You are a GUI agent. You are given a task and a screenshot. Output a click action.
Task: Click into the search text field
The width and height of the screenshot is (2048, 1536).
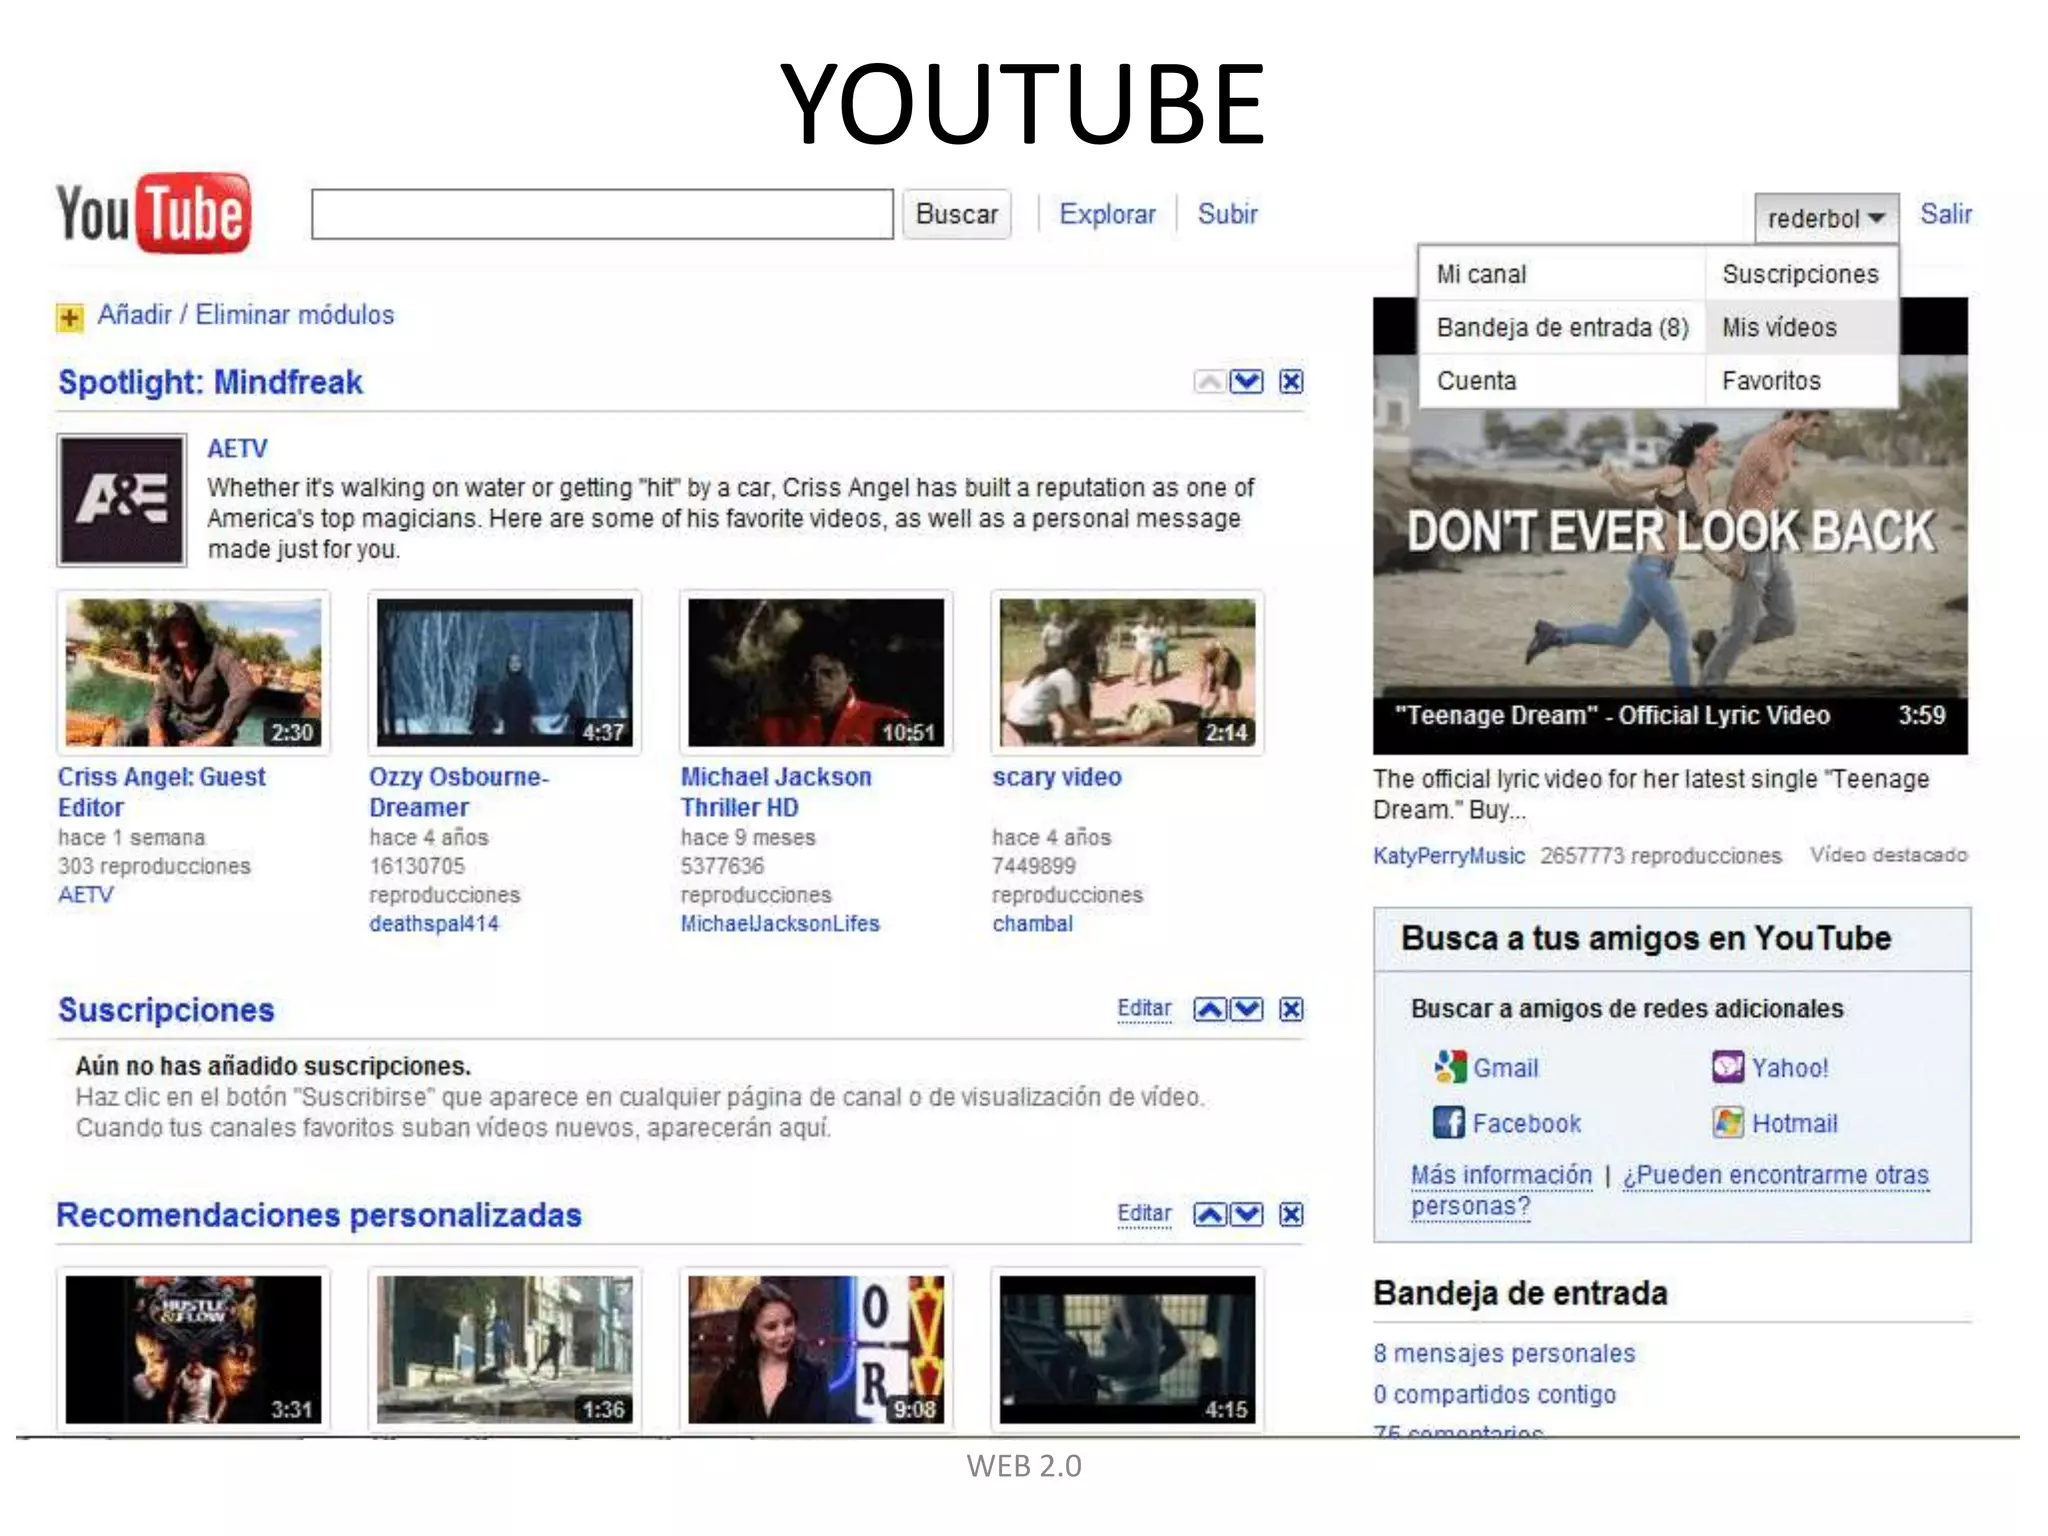(x=602, y=214)
